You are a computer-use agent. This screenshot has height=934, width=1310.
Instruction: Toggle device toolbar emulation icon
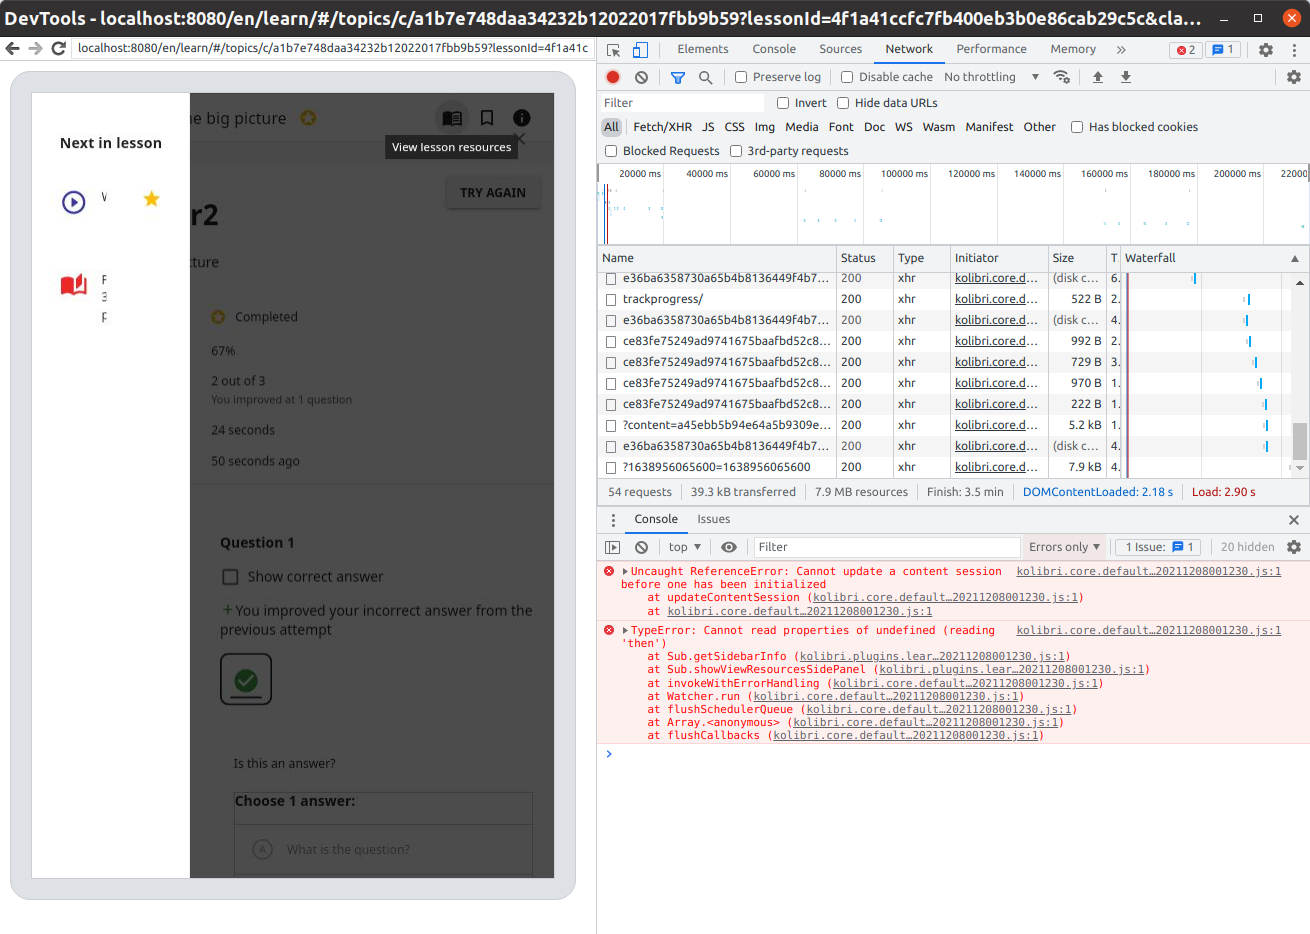[x=638, y=48]
